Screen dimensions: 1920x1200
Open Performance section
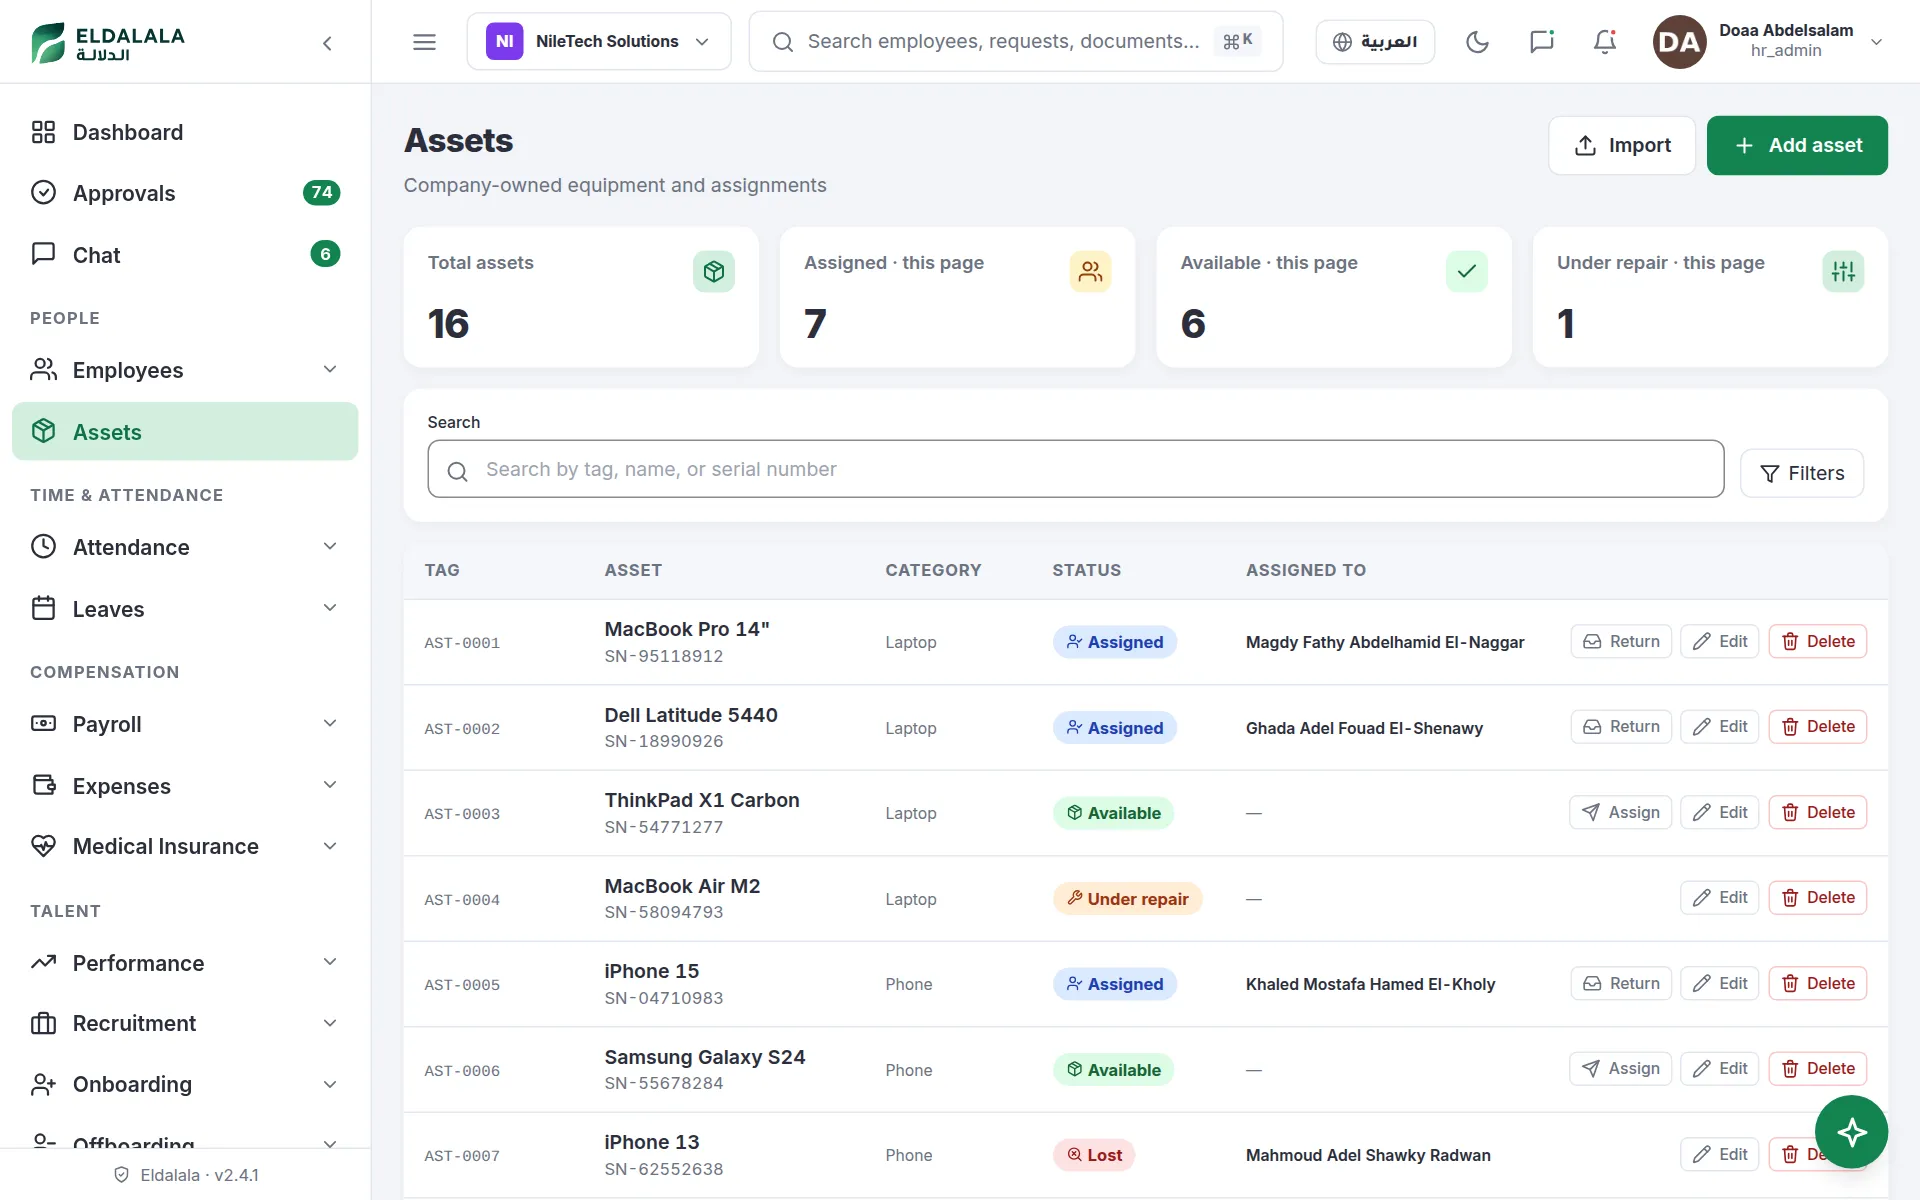tap(185, 963)
